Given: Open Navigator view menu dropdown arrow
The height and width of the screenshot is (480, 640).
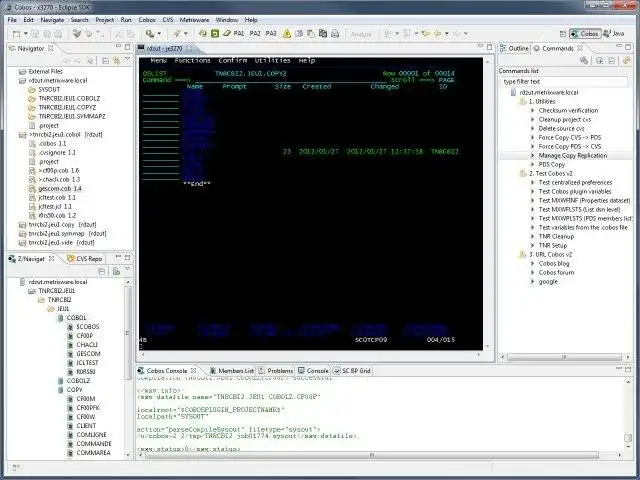Looking at the screenshot, I should (127, 60).
